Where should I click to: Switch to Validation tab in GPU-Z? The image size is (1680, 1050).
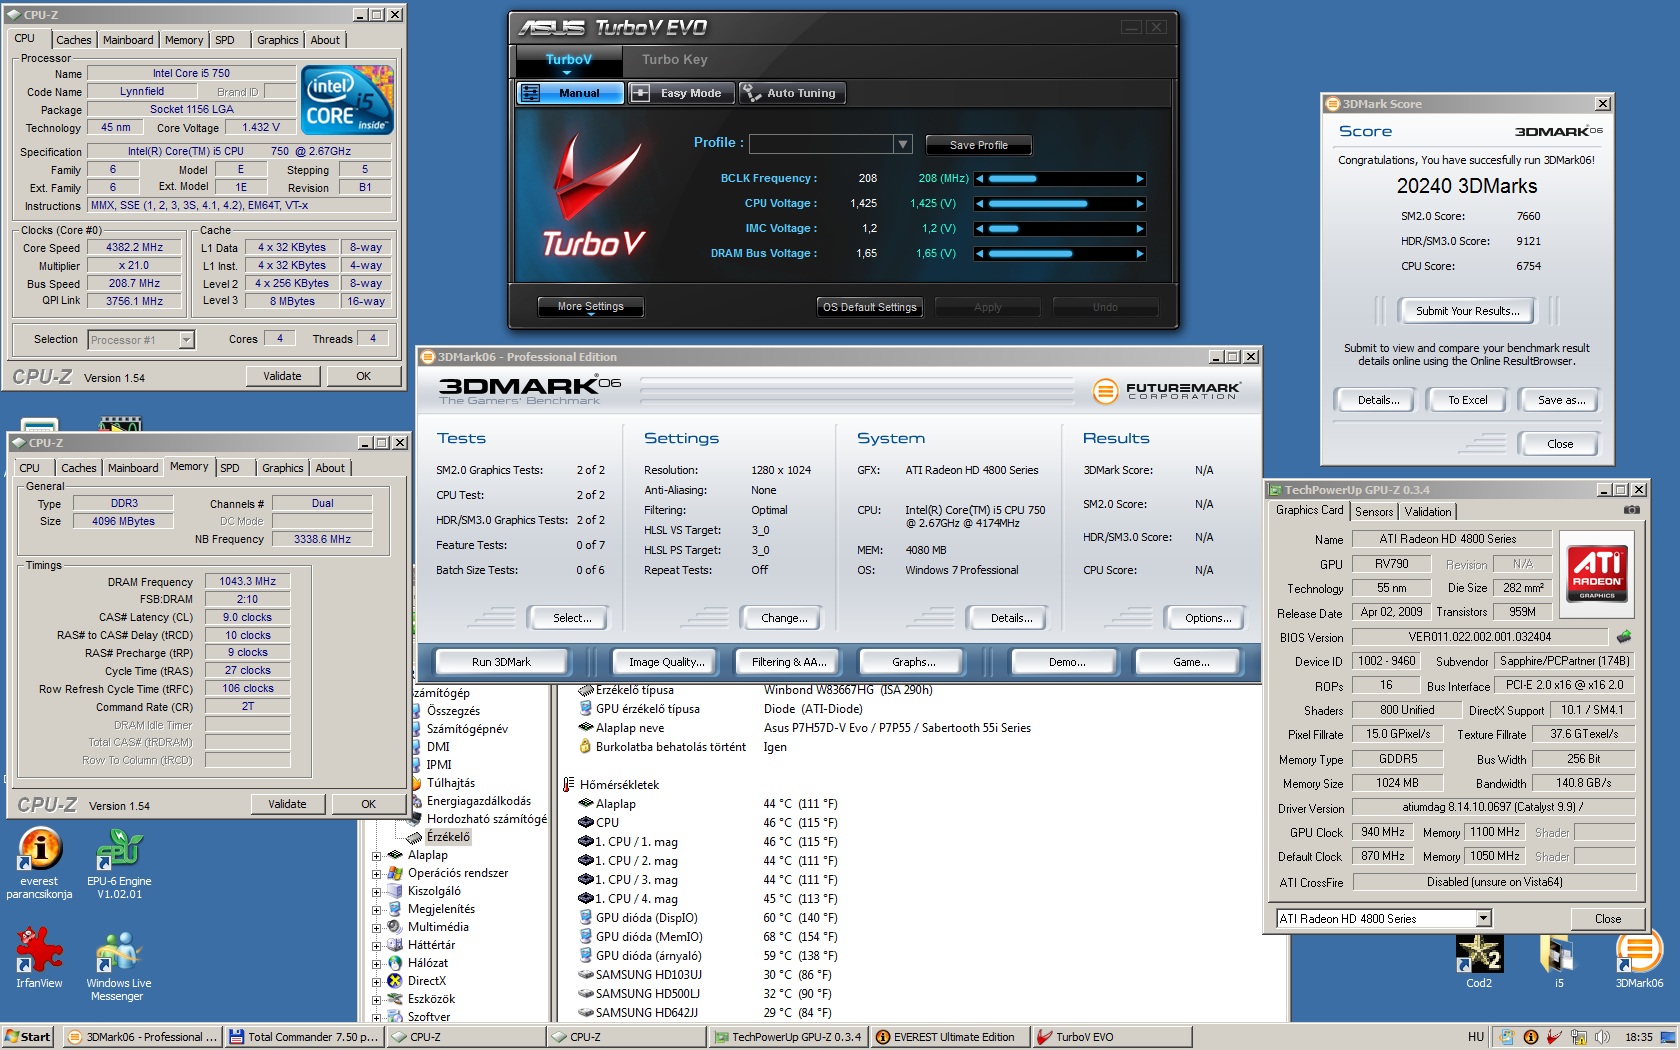click(x=1428, y=511)
